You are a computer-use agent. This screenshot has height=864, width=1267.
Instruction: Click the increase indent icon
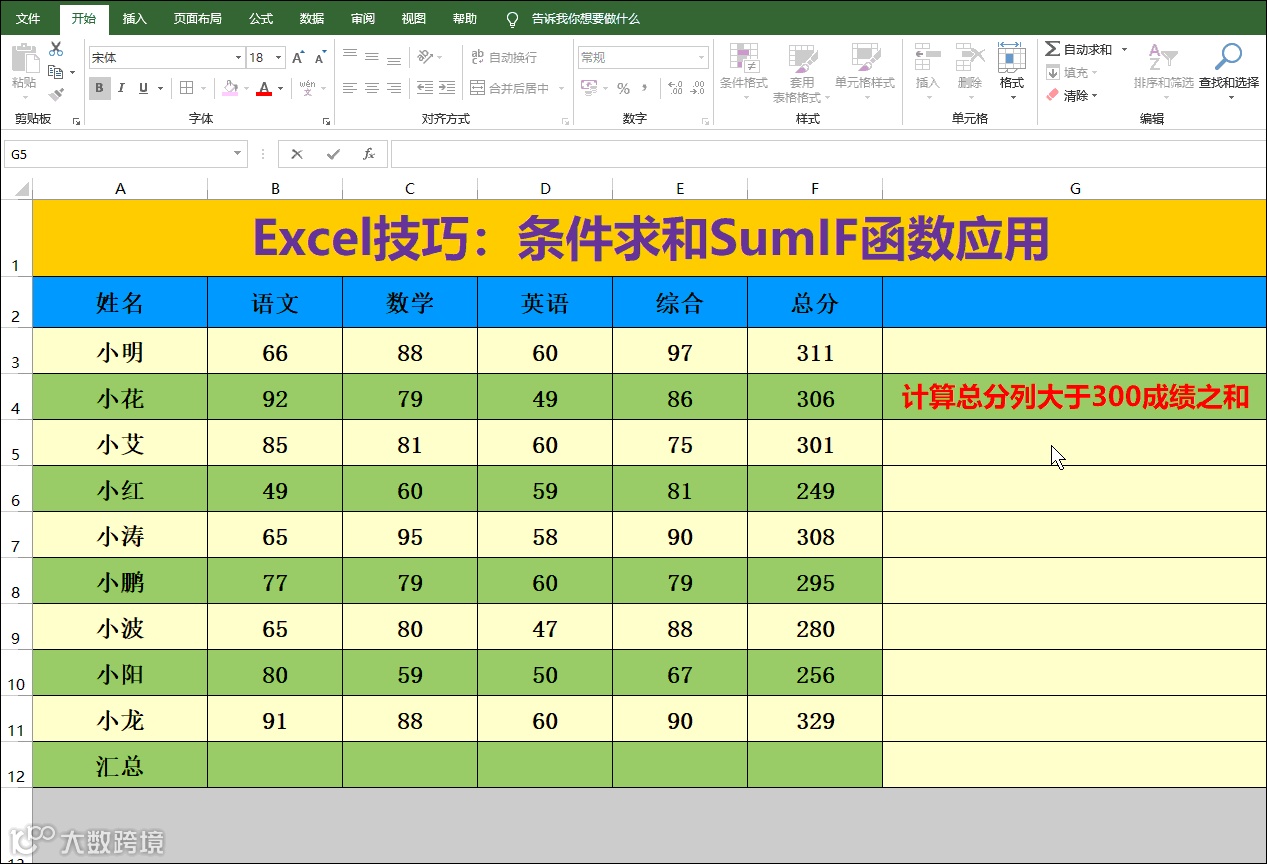pos(447,88)
